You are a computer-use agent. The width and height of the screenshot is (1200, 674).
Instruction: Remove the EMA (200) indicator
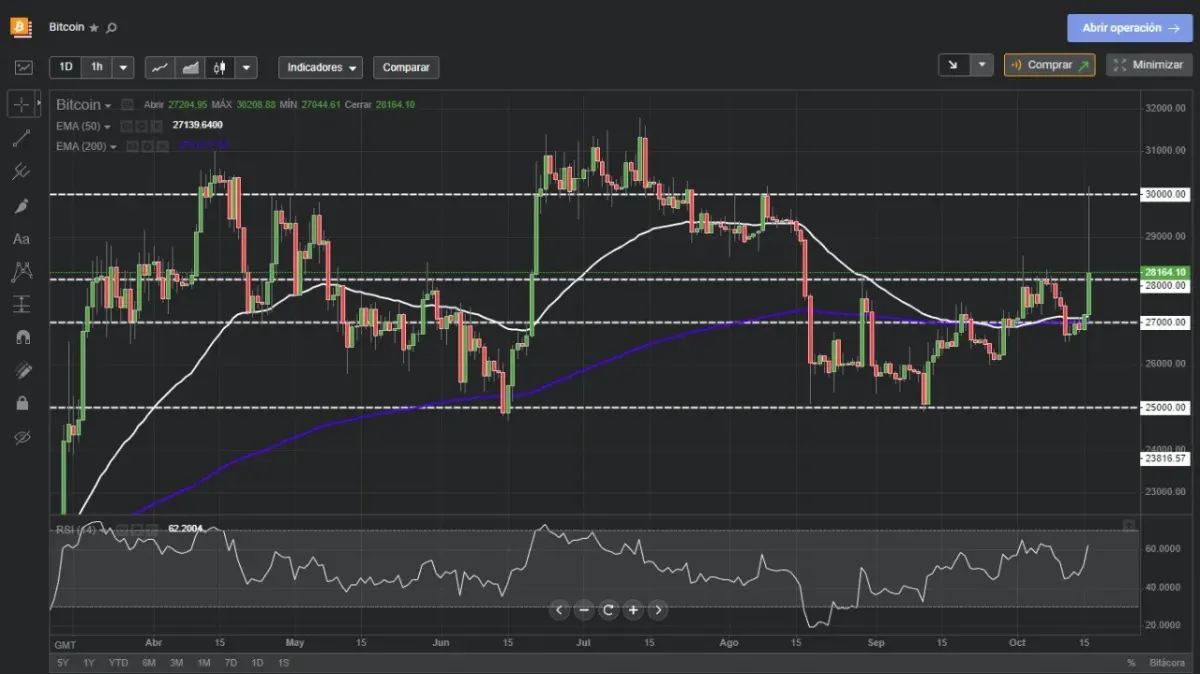[x=163, y=146]
